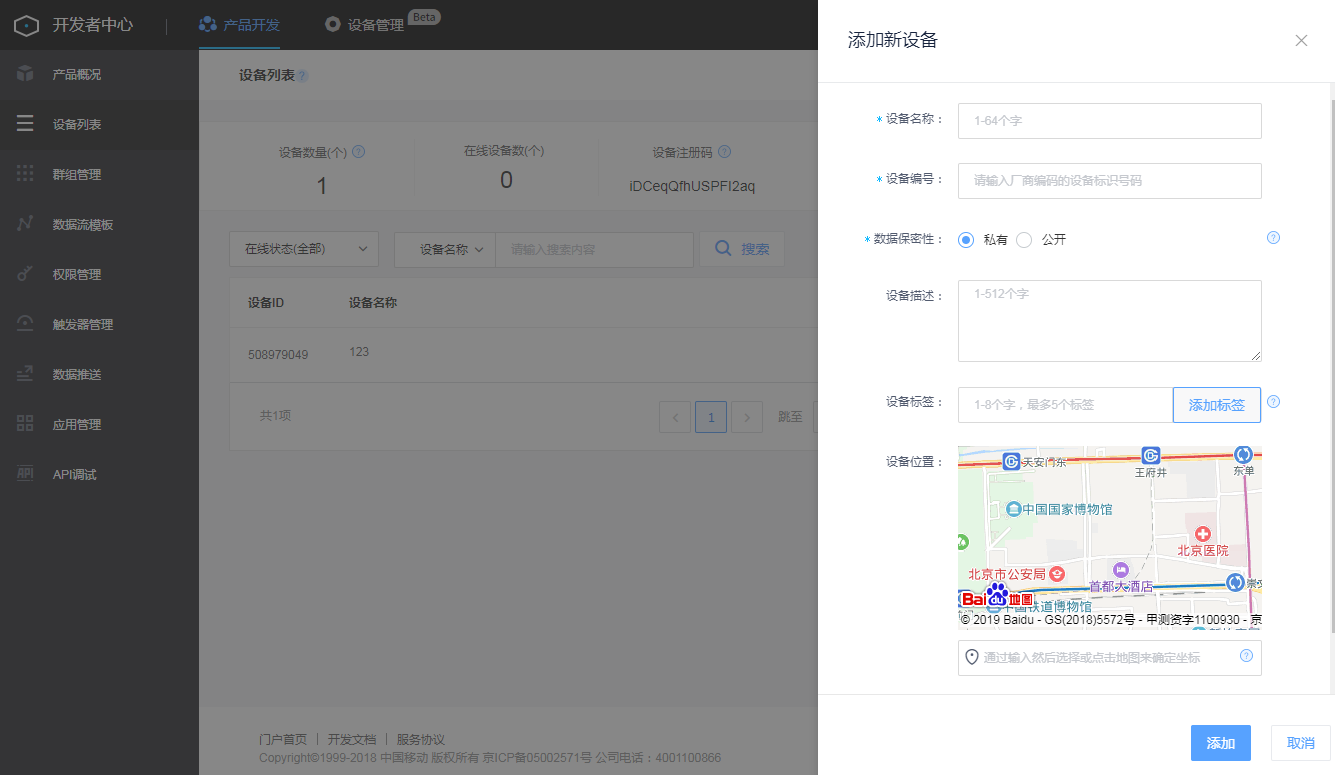The width and height of the screenshot is (1335, 775).
Task: Select page 1 in pagination
Action: click(711, 417)
